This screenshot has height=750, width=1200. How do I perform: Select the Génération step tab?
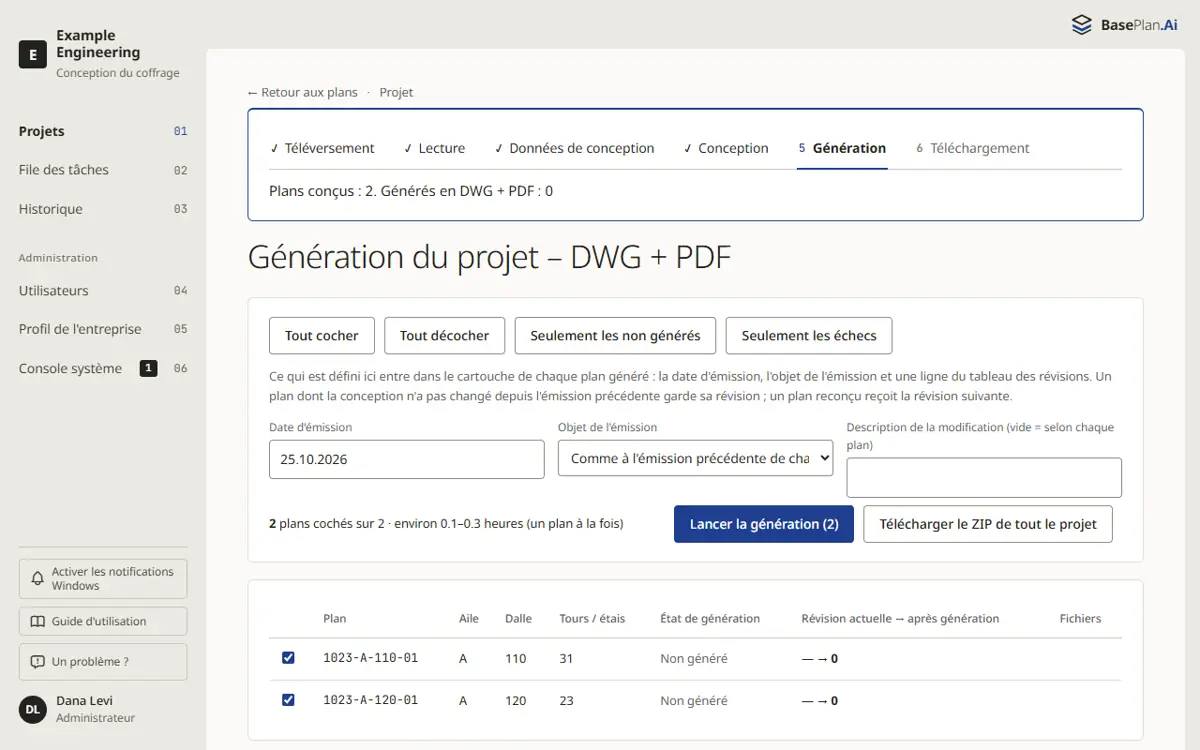click(x=842, y=148)
